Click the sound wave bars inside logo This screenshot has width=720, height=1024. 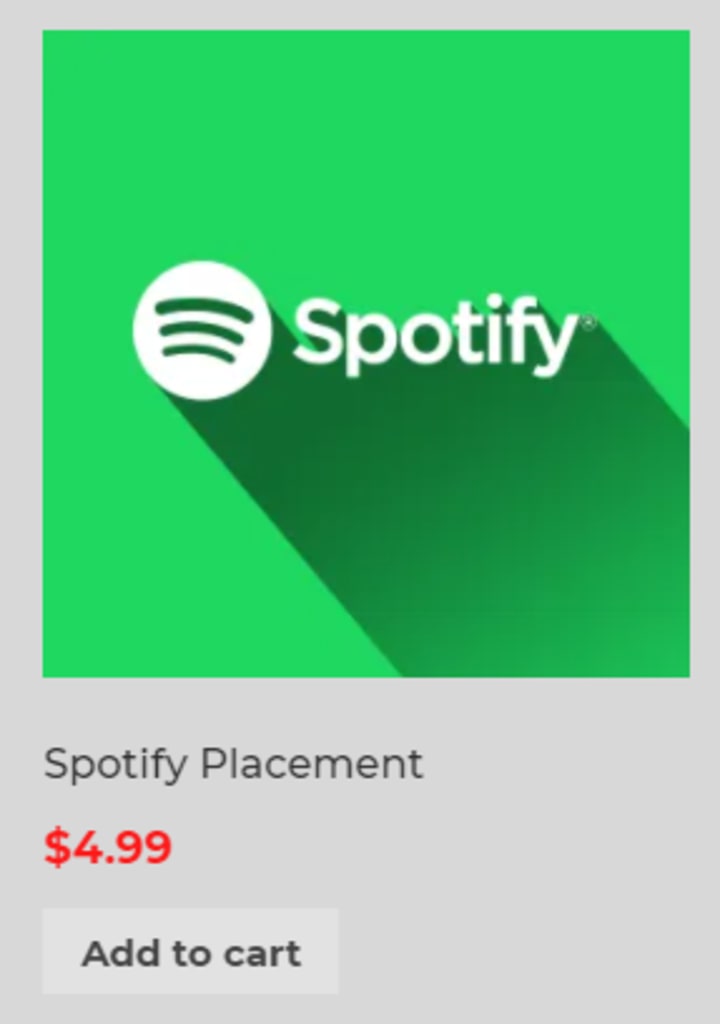[201, 330]
